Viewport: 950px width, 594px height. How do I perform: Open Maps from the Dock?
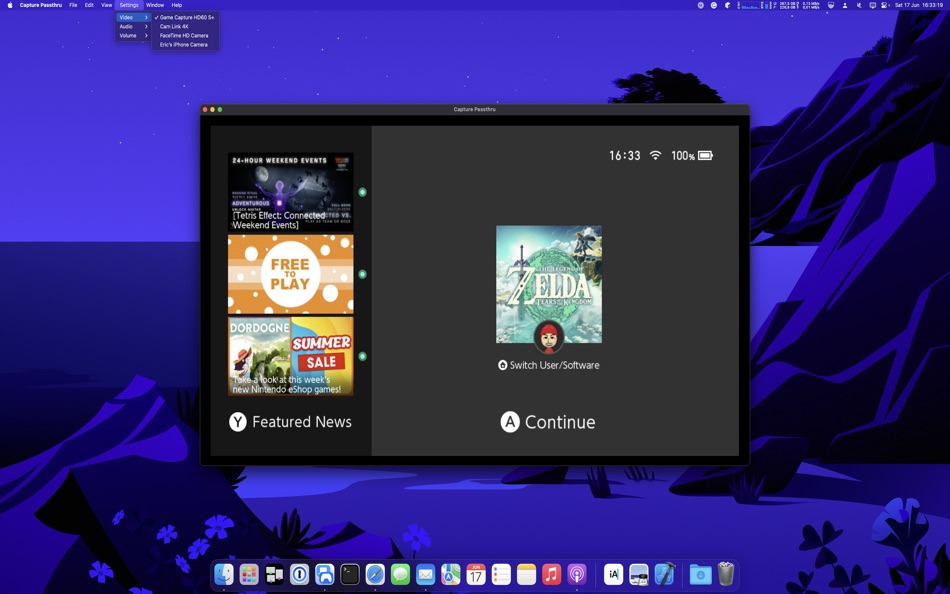tap(451, 573)
